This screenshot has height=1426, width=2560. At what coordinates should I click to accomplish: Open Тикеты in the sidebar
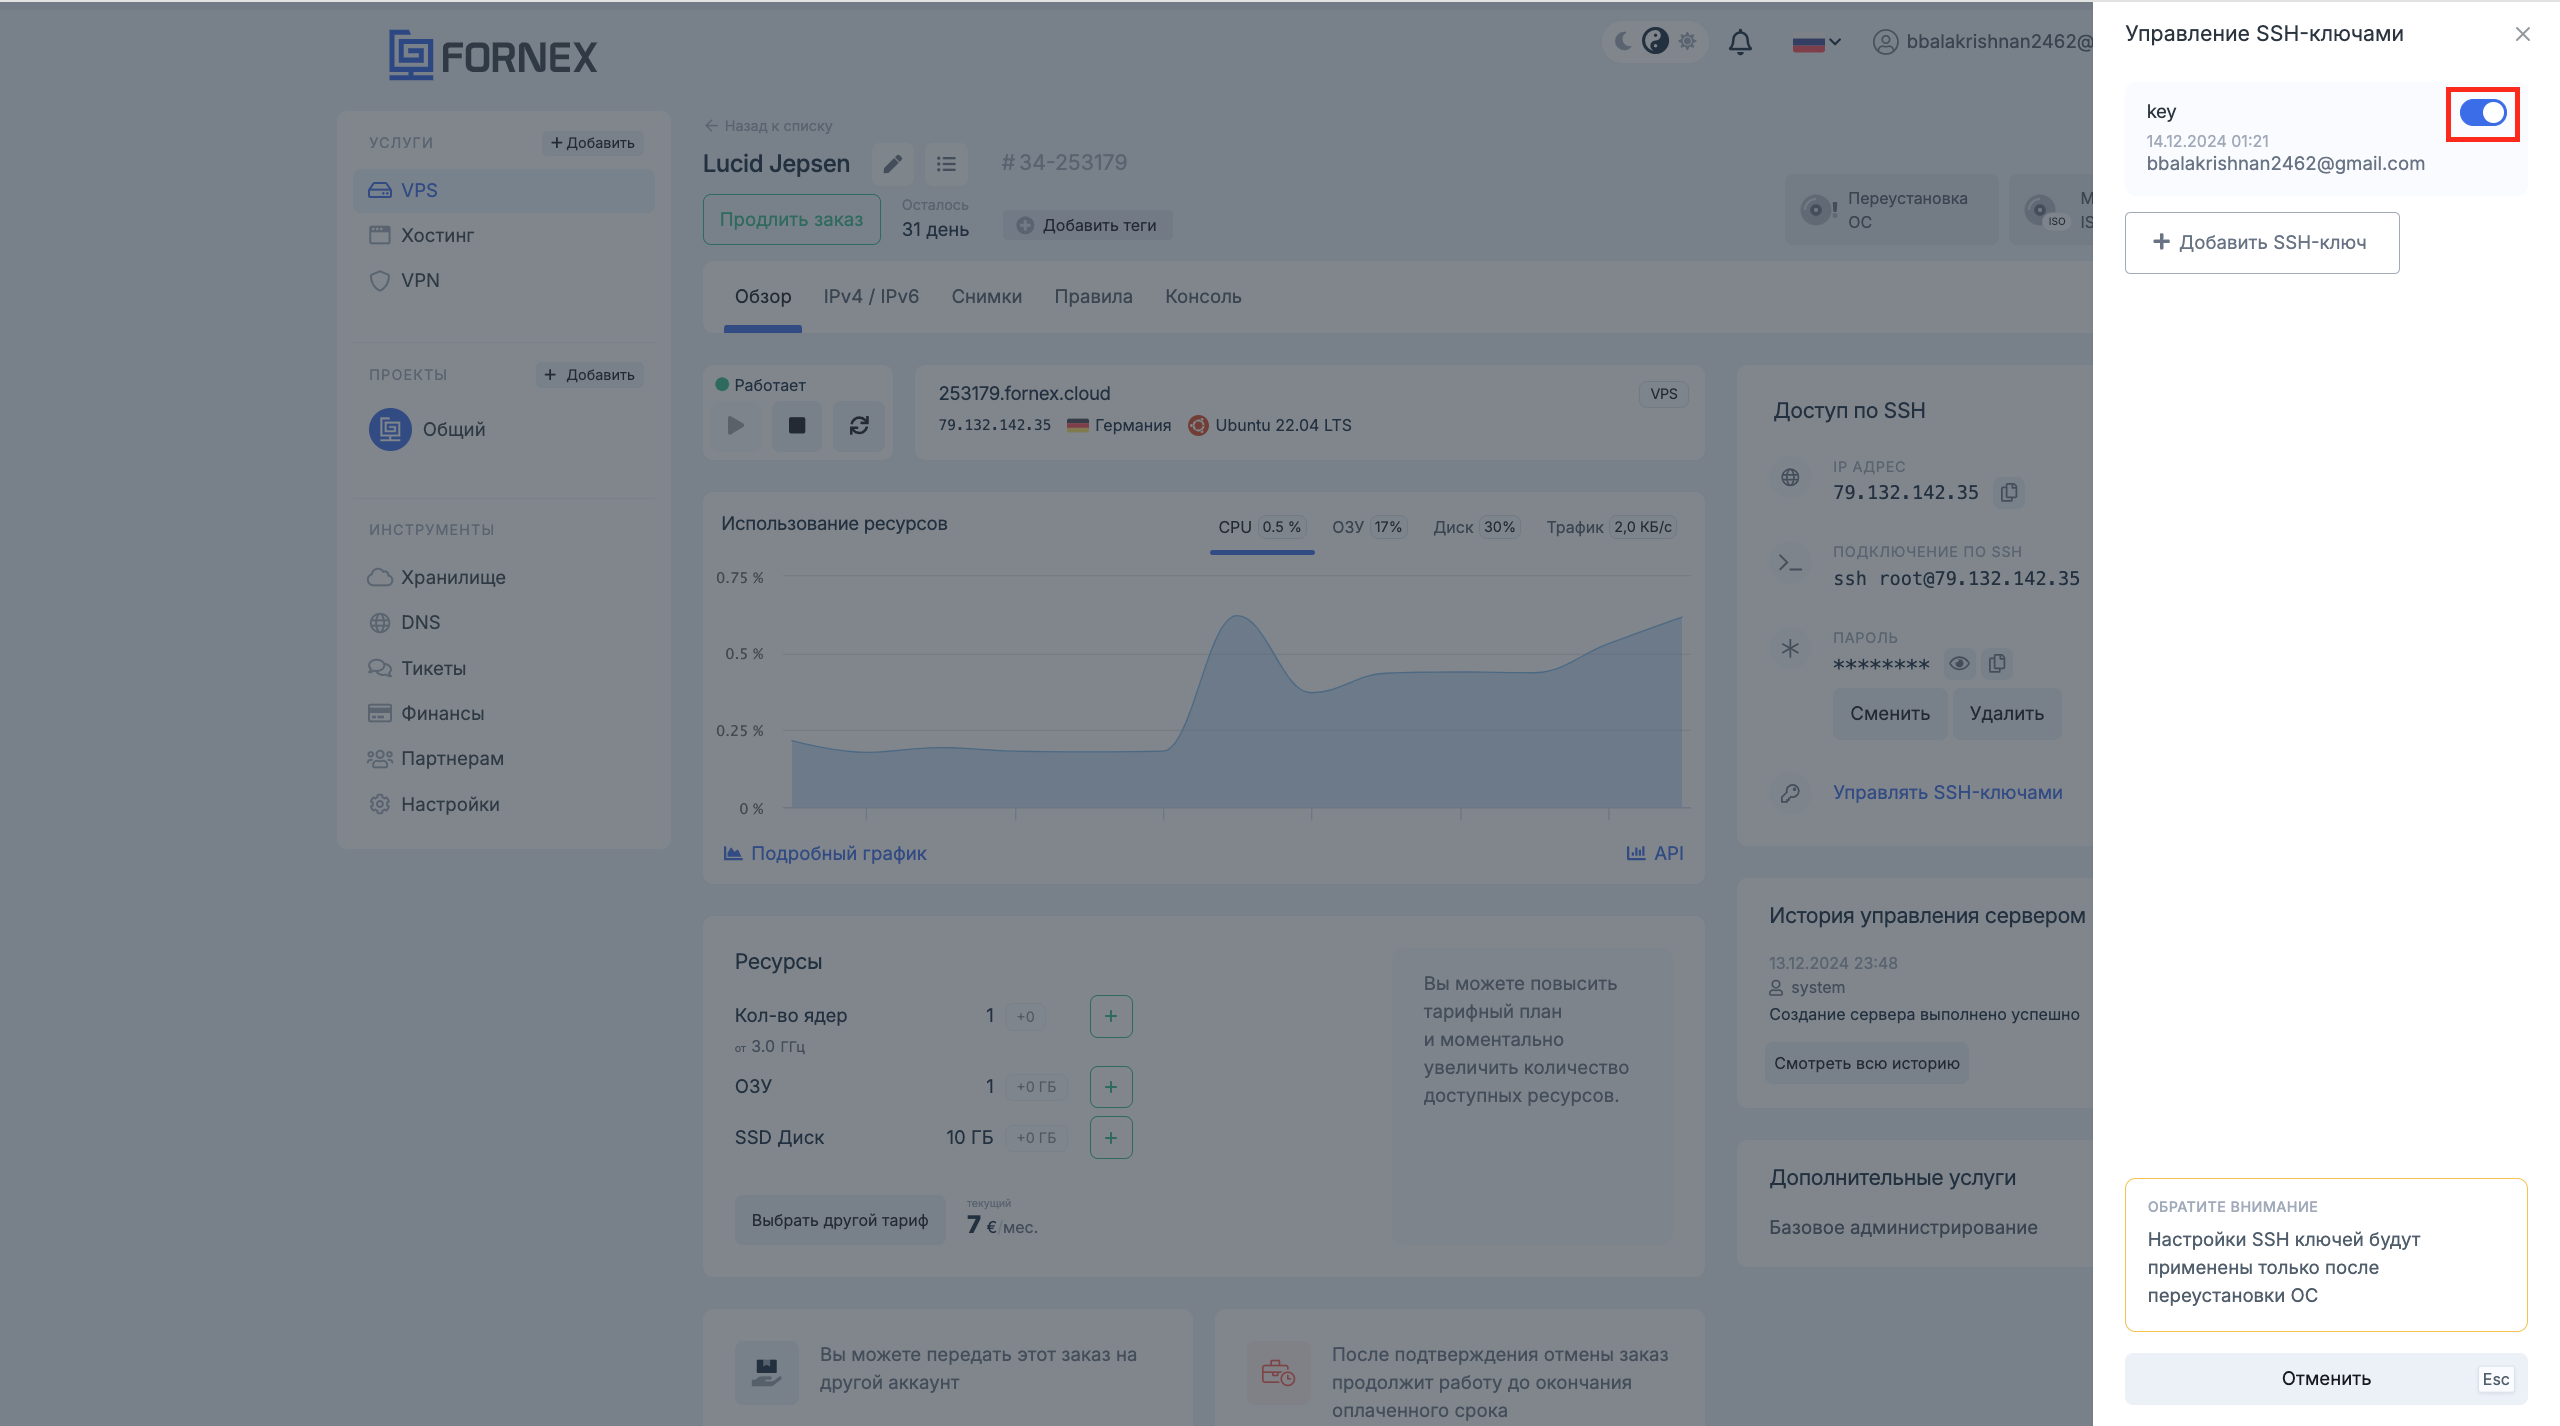click(417, 668)
